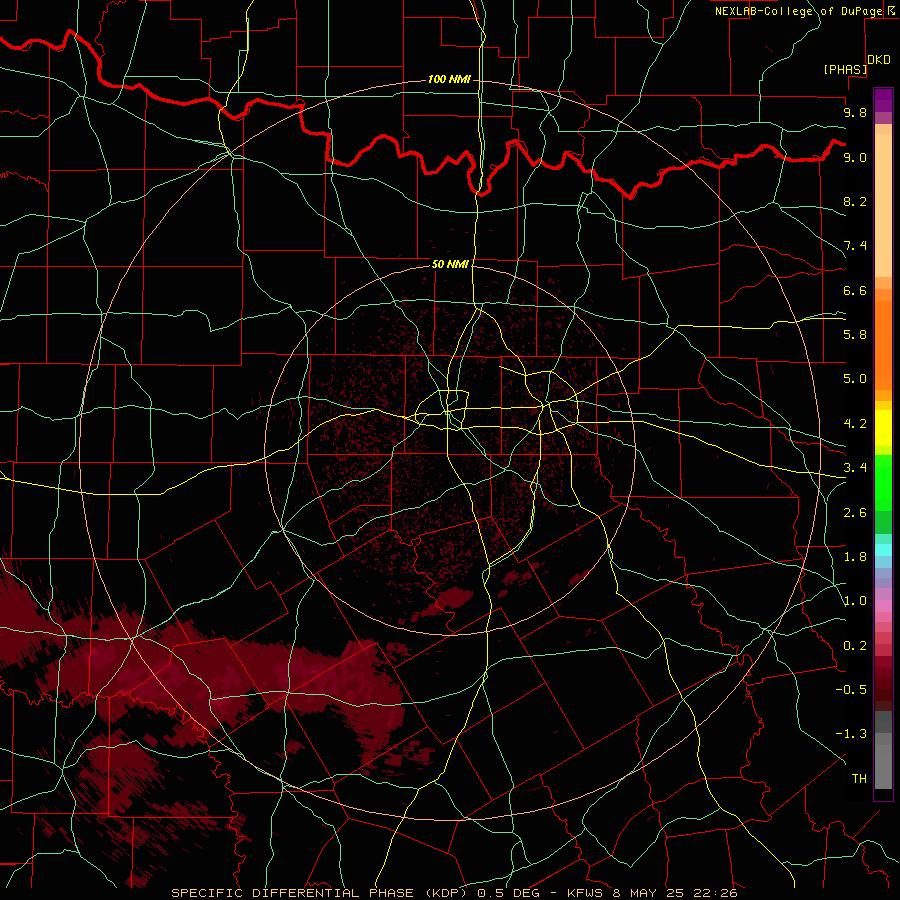Select the 5.8 value on the color scale

(855, 334)
